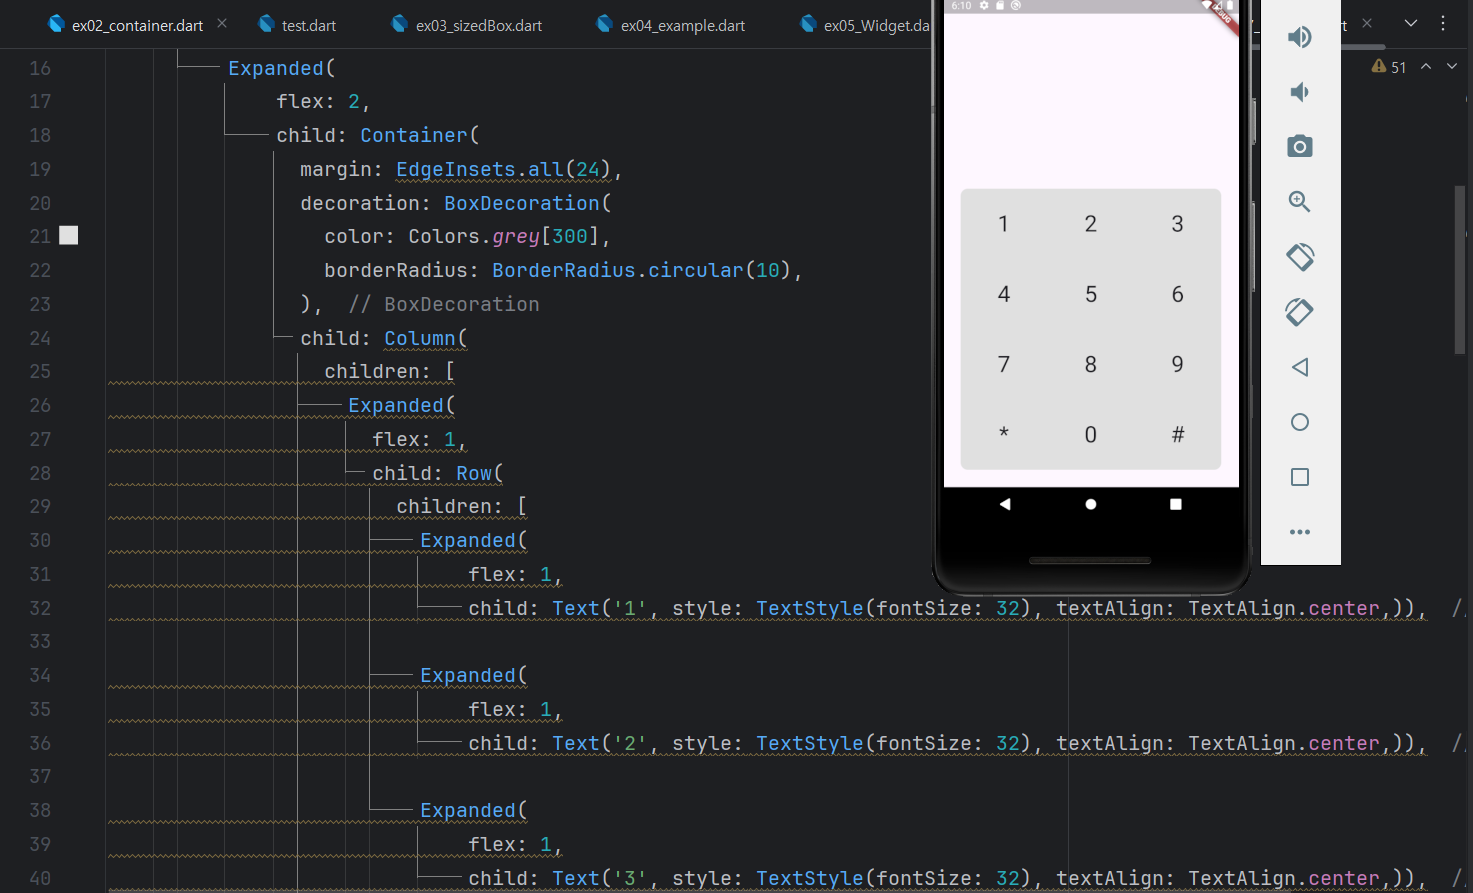Click 'Row(' on line 28

480,473
